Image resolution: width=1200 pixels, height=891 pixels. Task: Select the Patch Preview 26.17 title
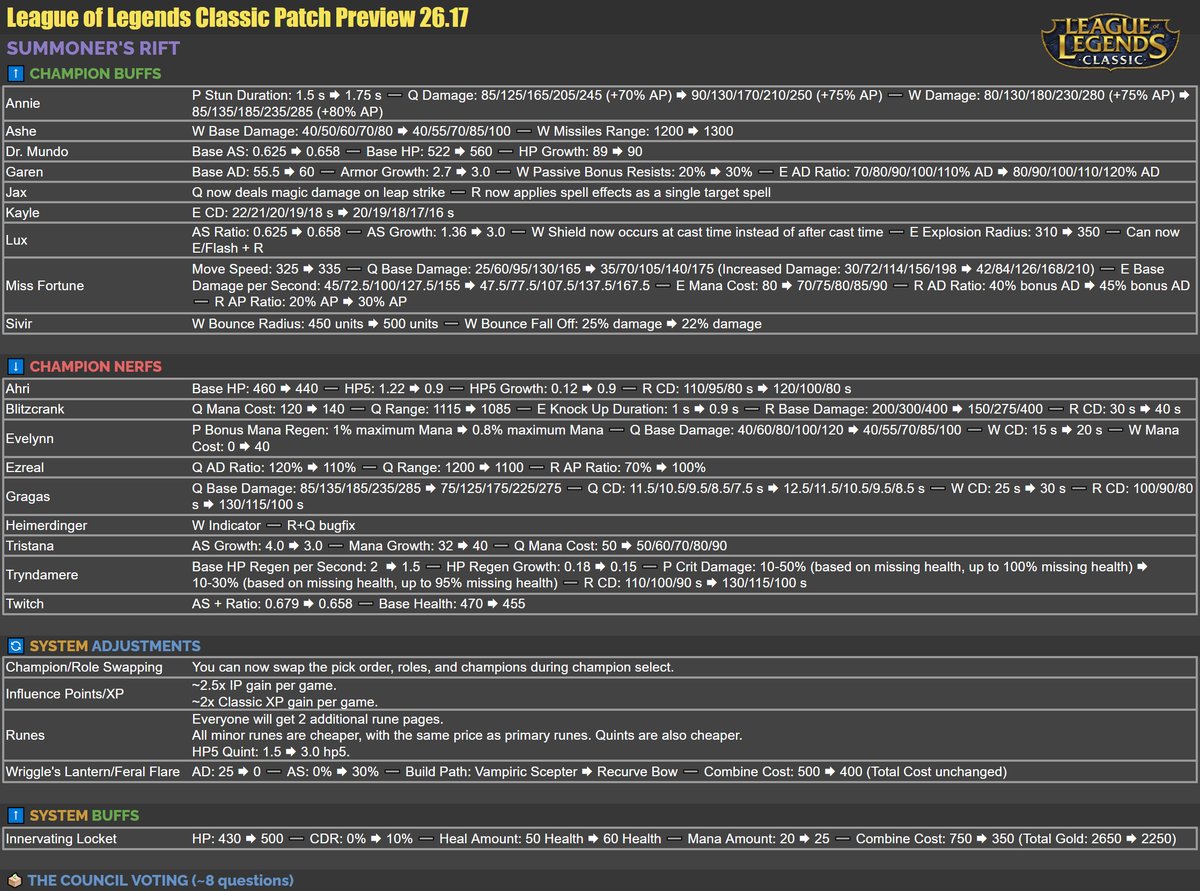tap(237, 18)
